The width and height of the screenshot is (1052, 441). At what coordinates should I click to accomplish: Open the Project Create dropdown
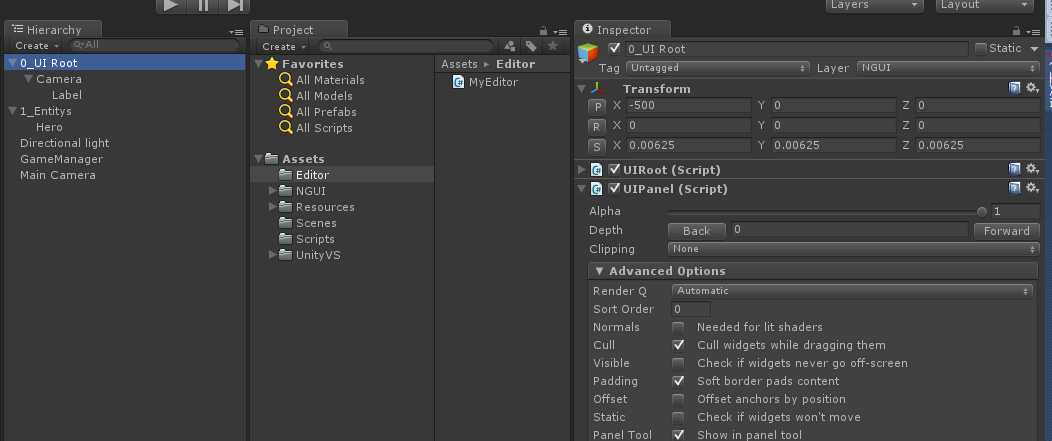284,46
